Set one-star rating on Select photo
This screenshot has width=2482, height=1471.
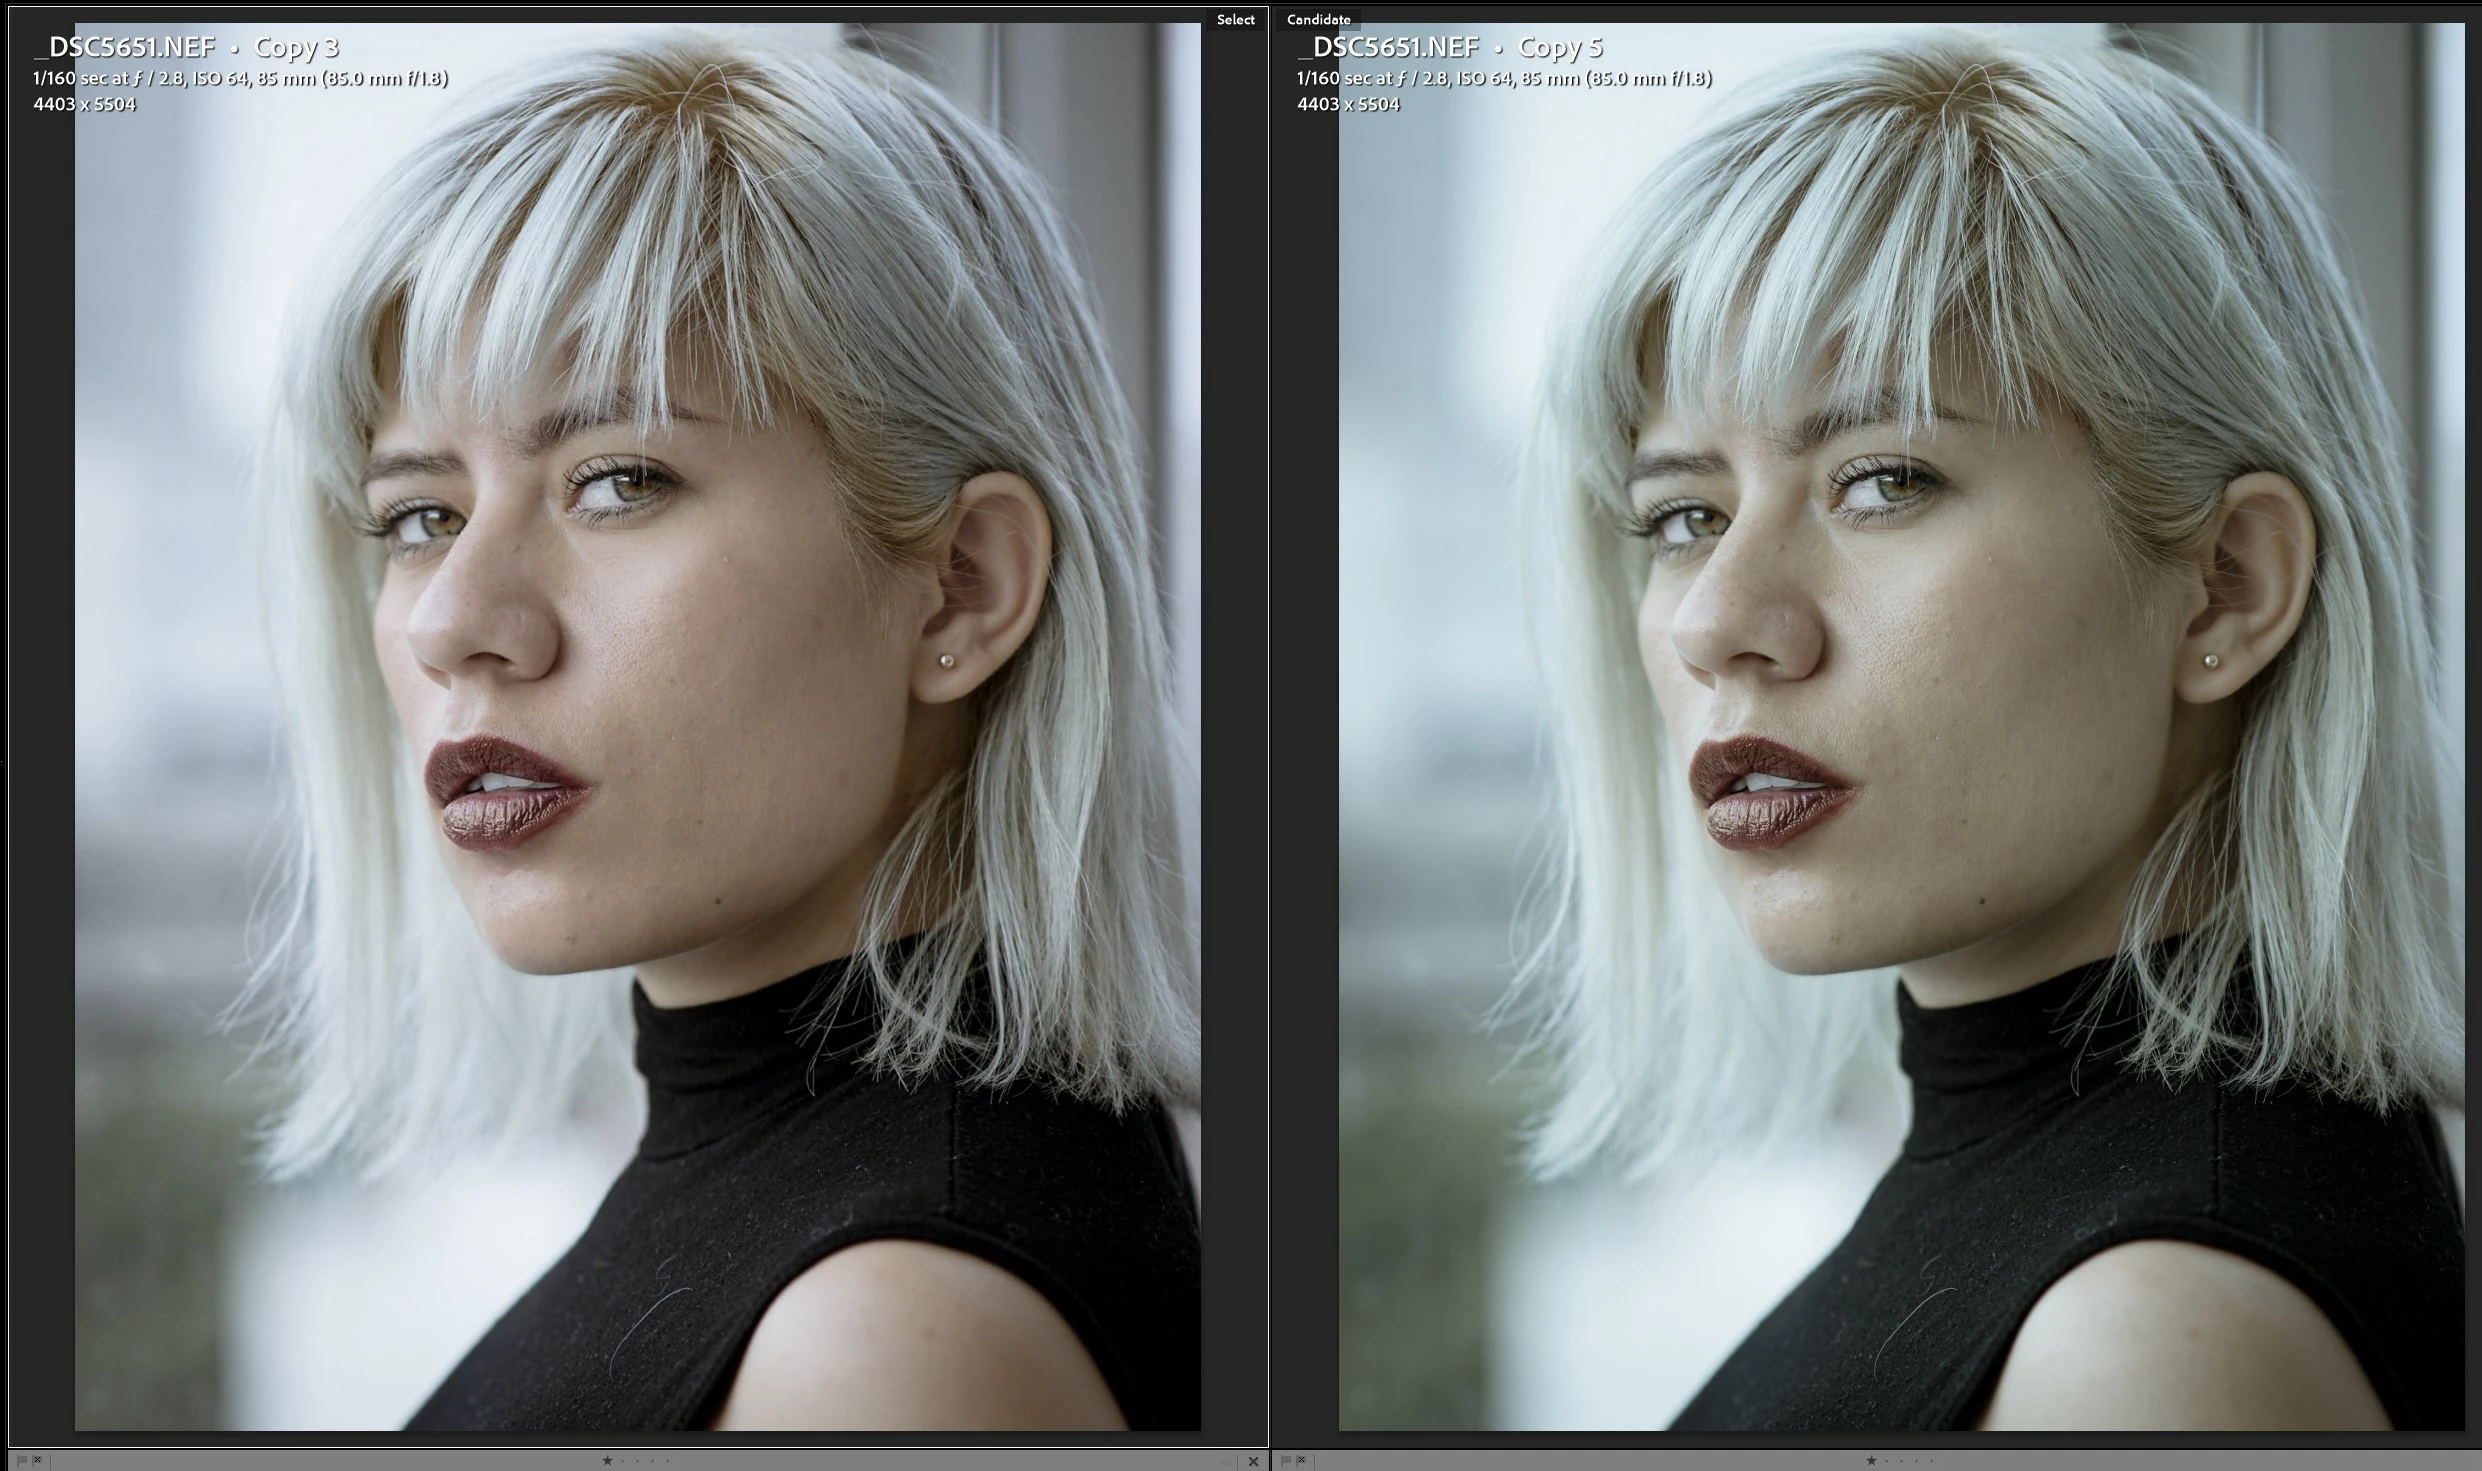click(x=607, y=1460)
